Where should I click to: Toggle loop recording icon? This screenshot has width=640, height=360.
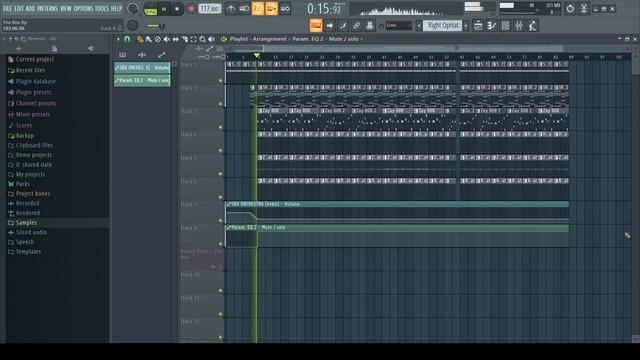click(285, 9)
